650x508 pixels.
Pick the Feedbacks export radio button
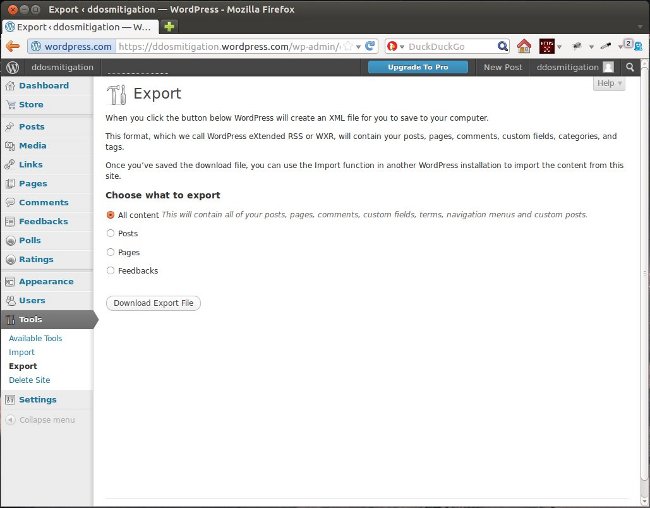pos(111,270)
